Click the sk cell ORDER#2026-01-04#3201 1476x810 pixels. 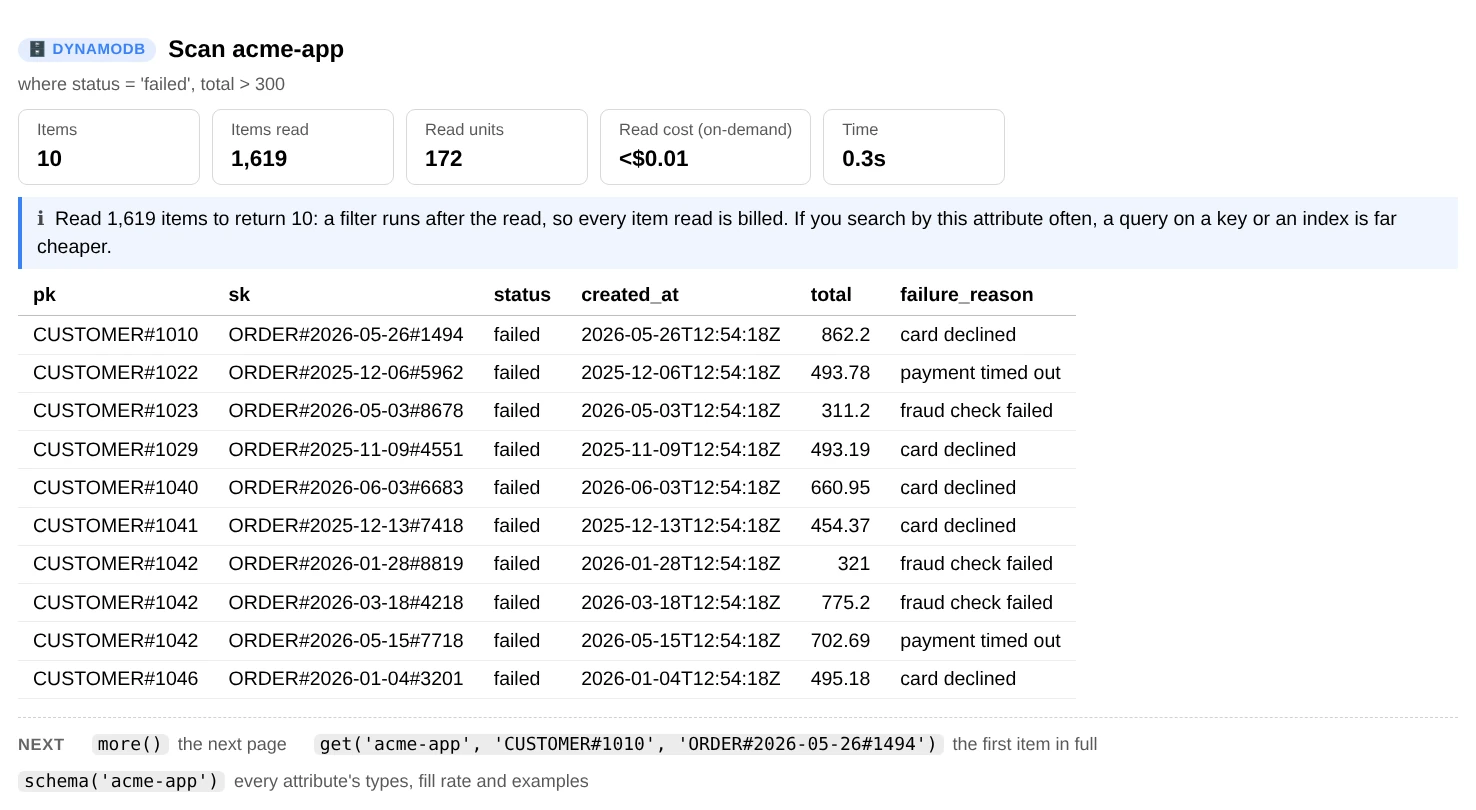[x=346, y=679]
